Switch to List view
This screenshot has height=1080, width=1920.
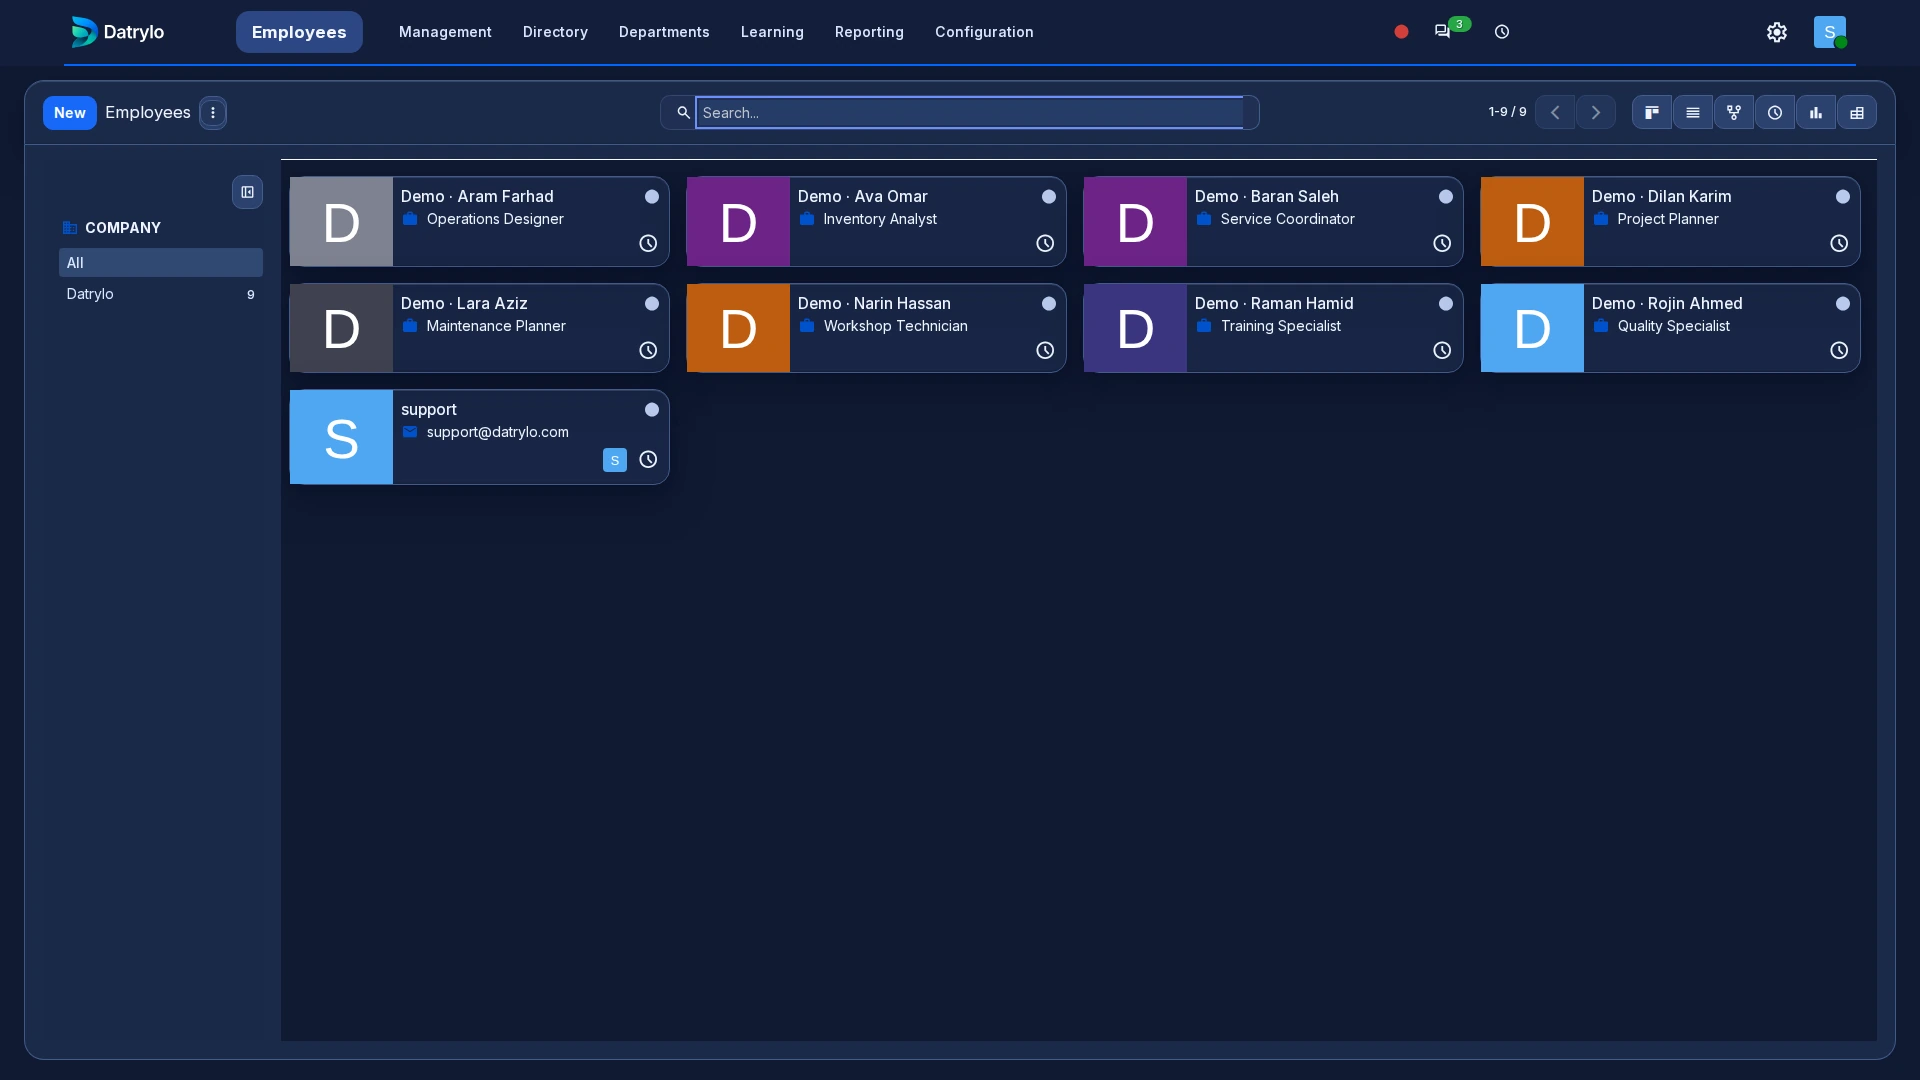click(1693, 113)
